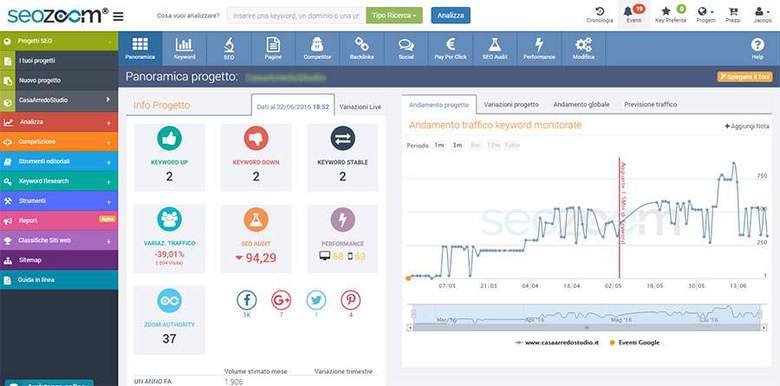
Task: Open I tuoi progetti in sidebar
Action: click(x=59, y=61)
